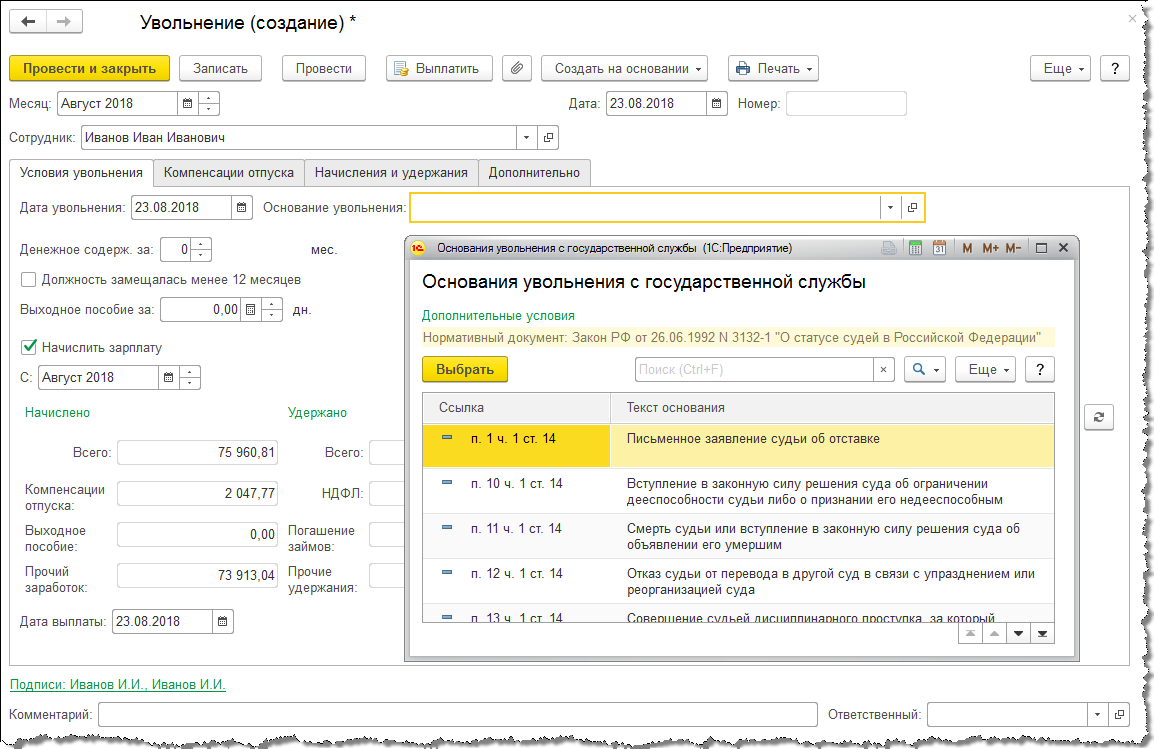The height and width of the screenshot is (749, 1154).
Task: Open search options dropdown in popup
Action: [925, 369]
